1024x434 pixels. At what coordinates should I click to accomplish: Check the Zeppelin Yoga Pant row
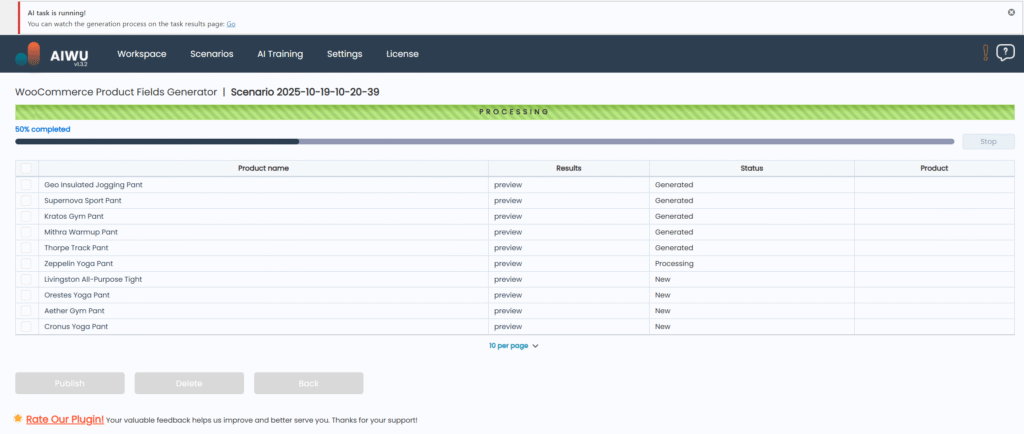[x=26, y=264]
